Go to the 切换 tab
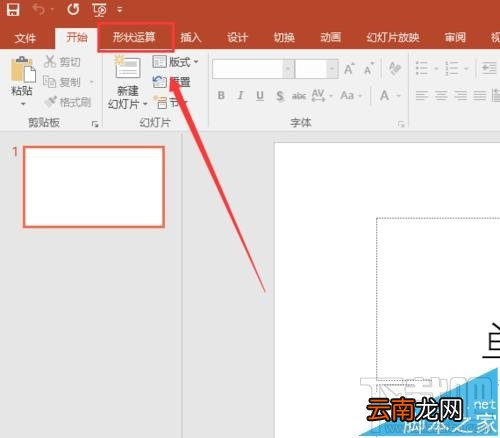The image size is (500, 438). pyautogui.click(x=284, y=37)
